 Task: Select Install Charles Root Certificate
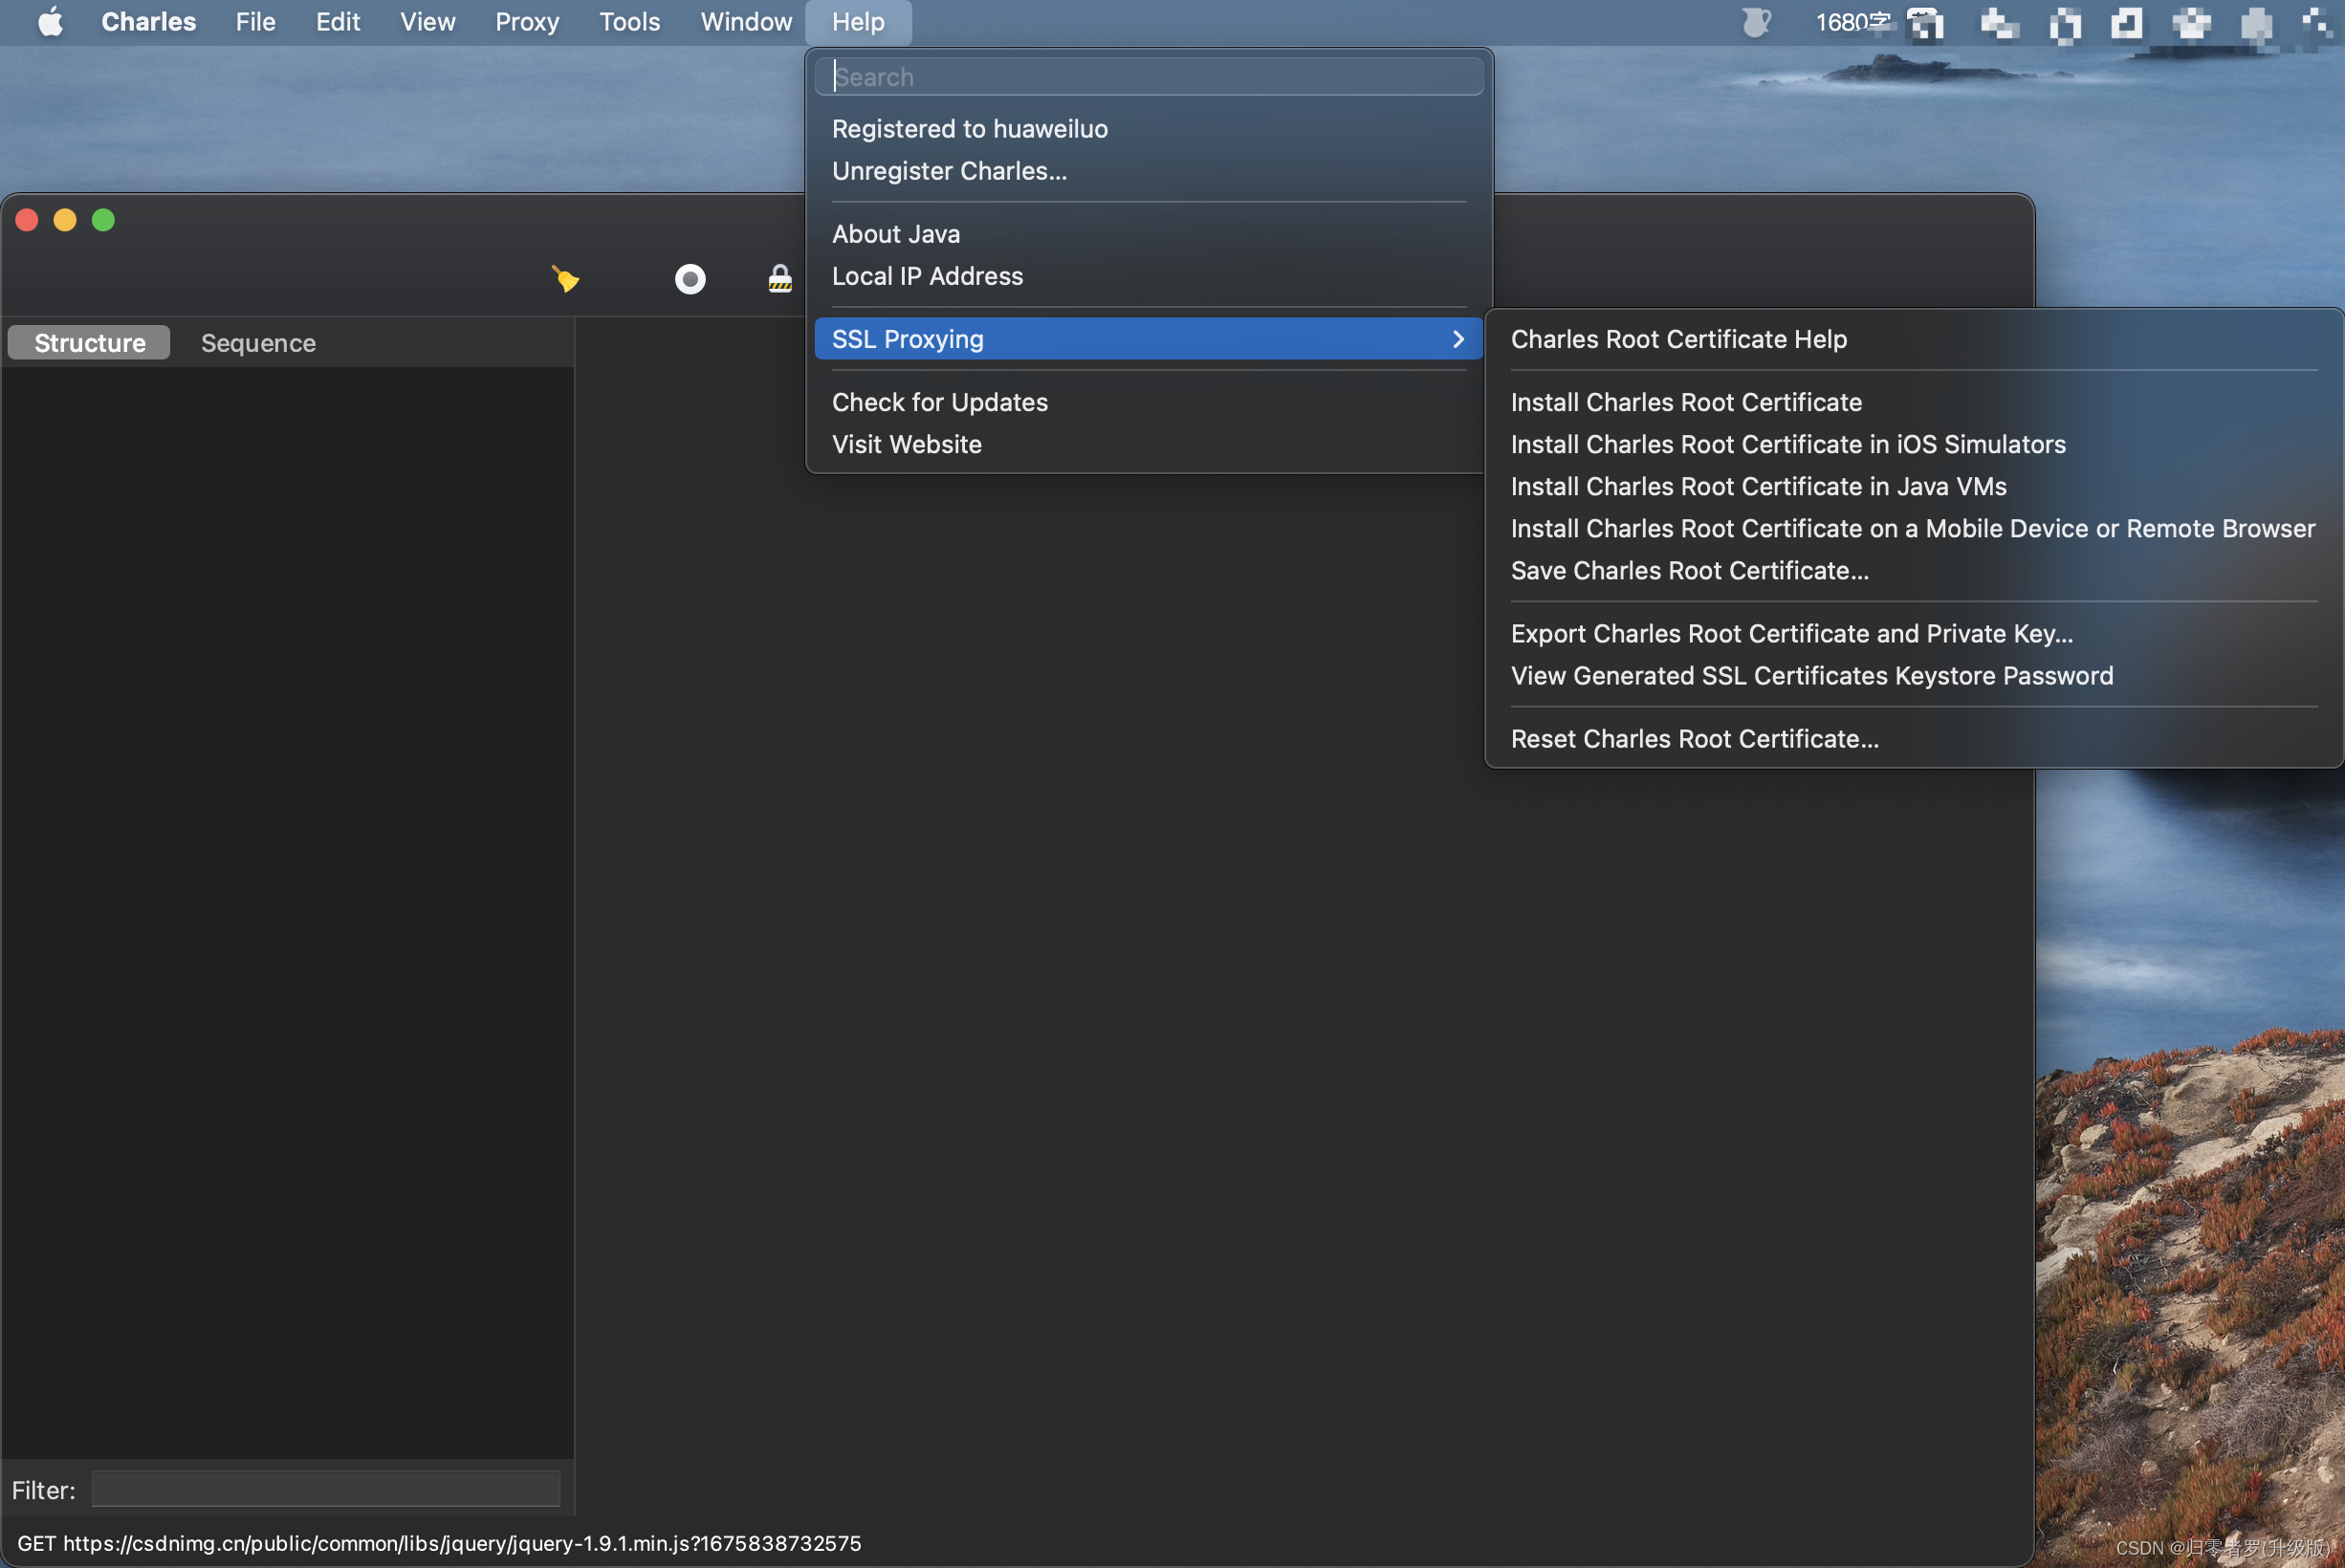point(1914,402)
